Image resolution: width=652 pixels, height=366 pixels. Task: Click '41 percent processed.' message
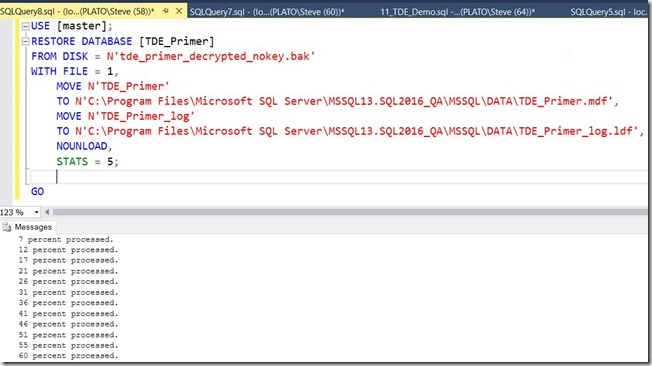pos(68,314)
